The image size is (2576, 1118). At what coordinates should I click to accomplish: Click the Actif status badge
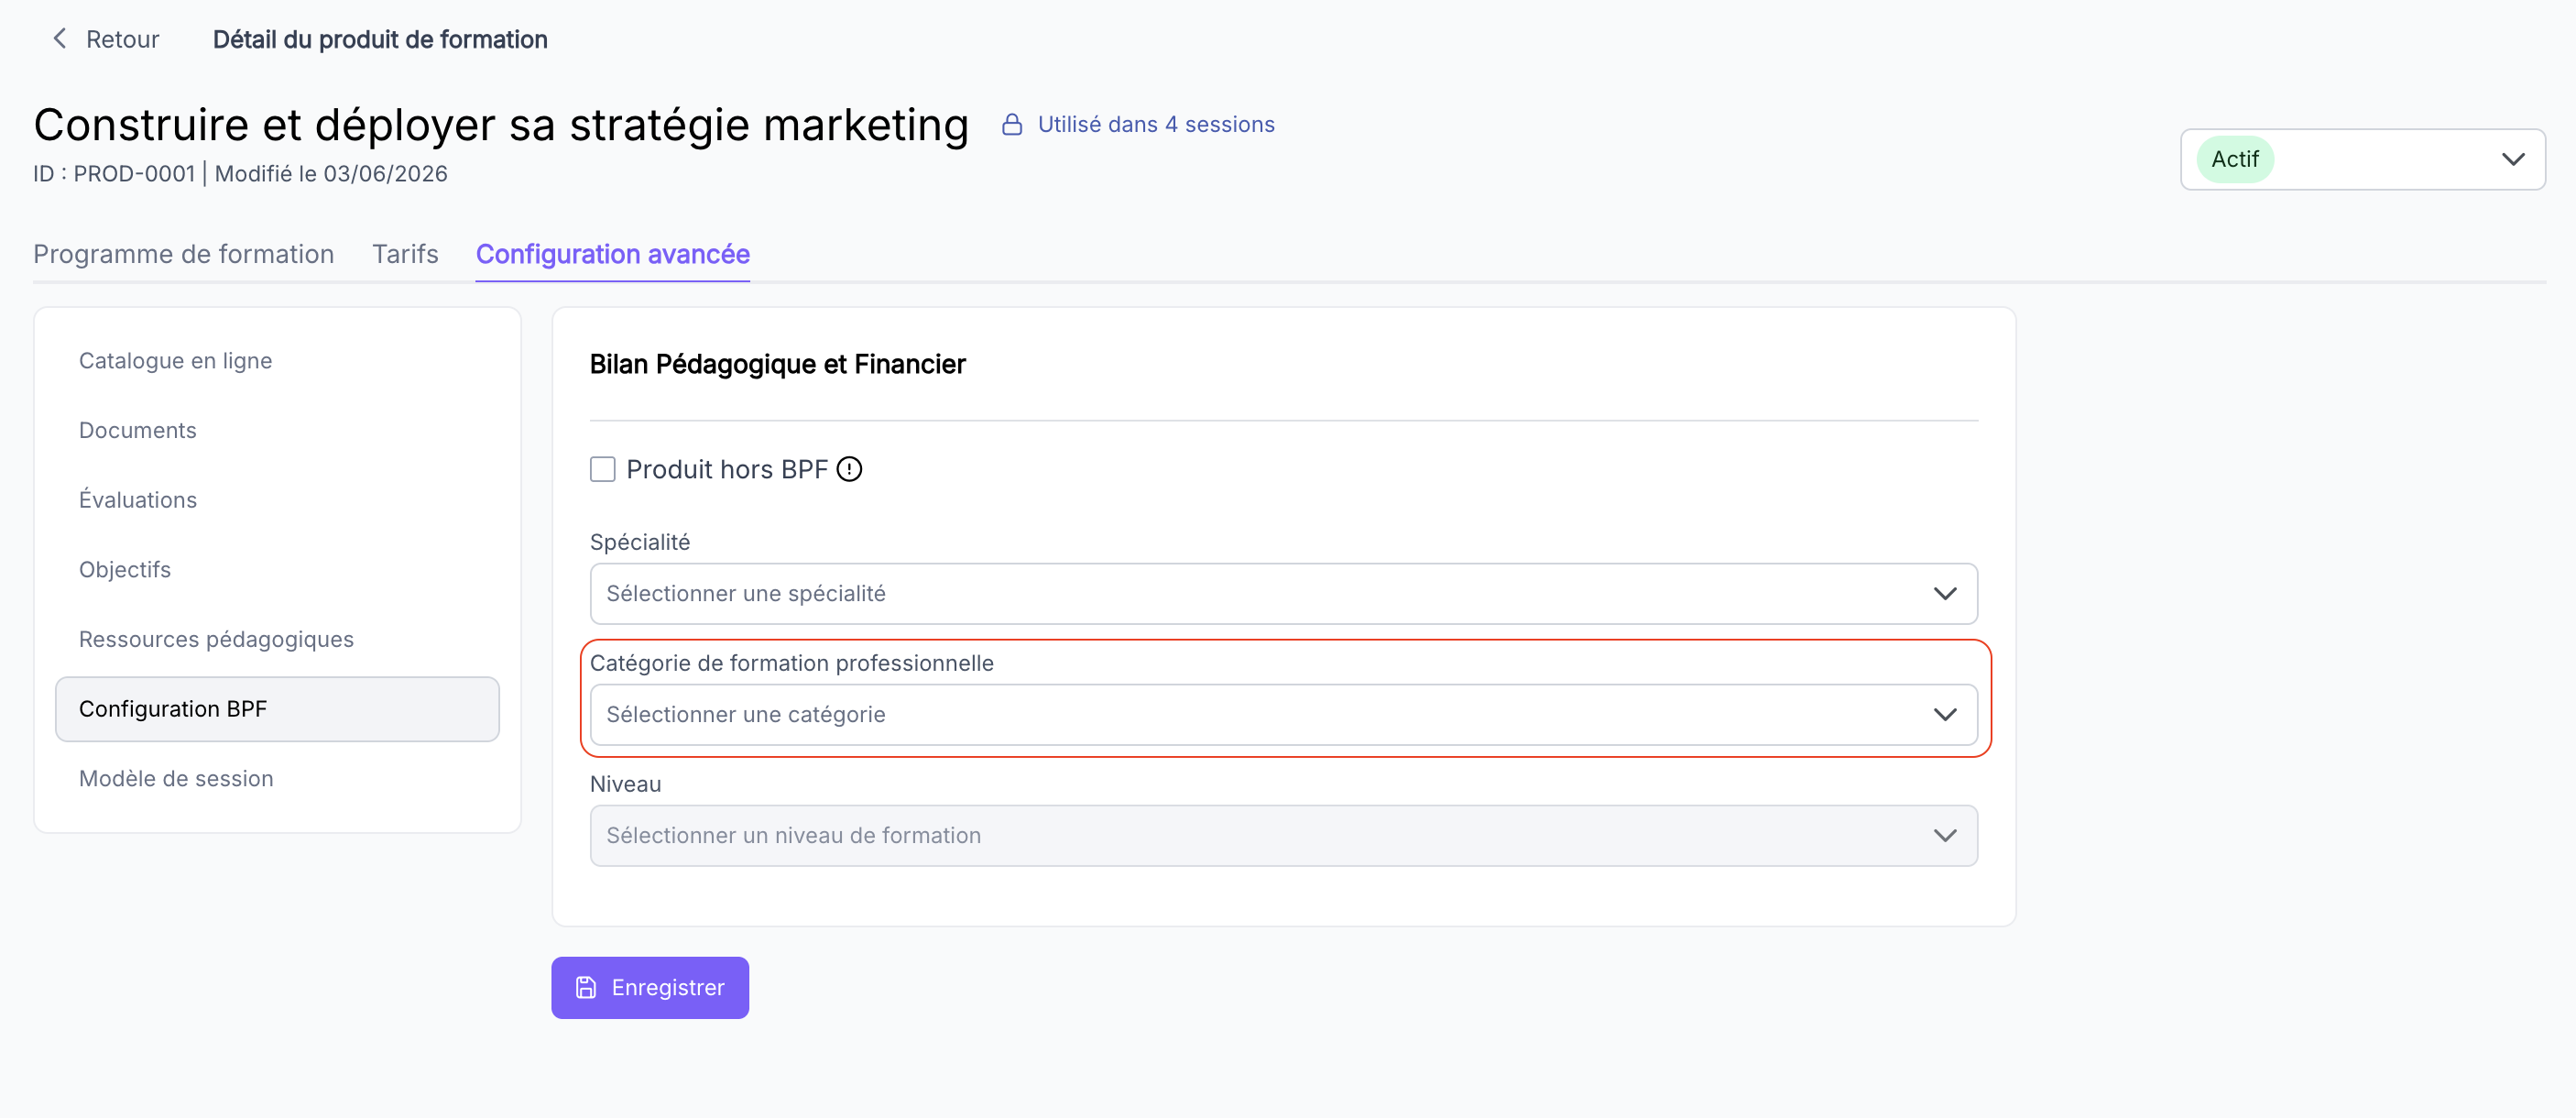(x=2235, y=159)
